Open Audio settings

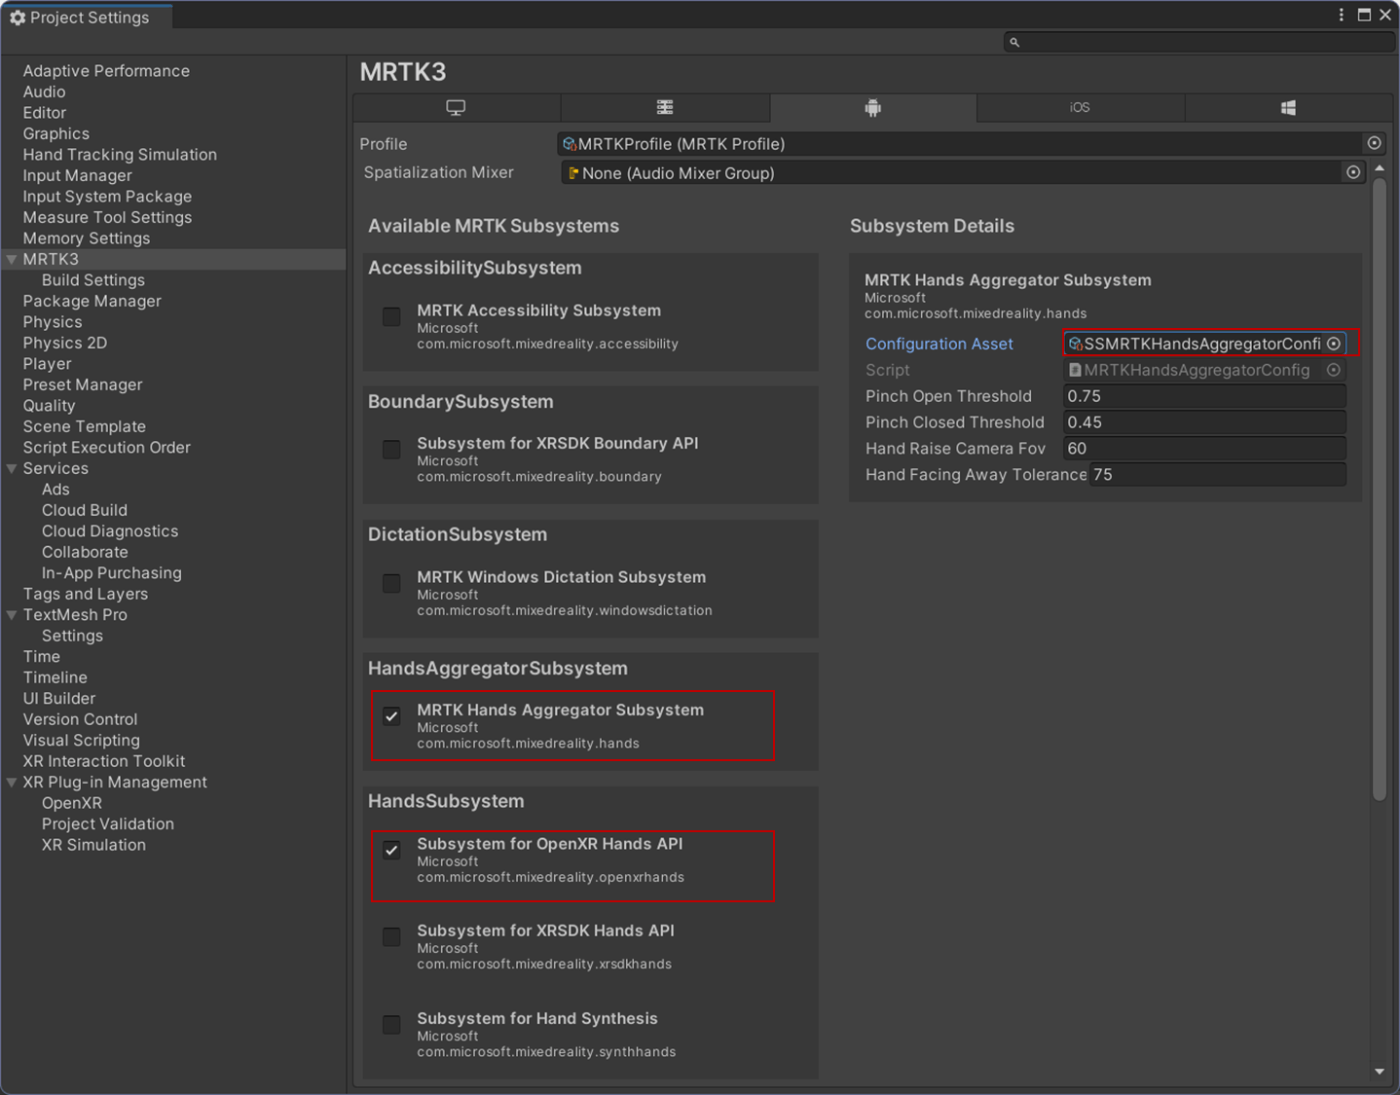tap(44, 92)
